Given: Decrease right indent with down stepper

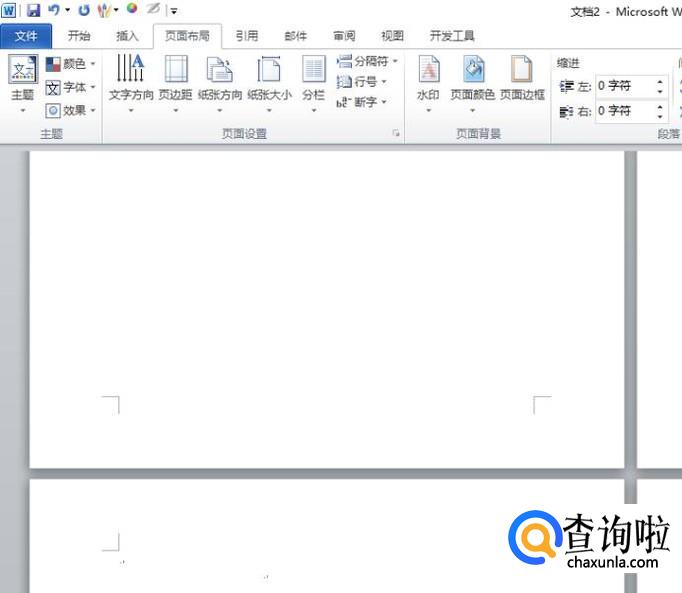Looking at the screenshot, I should click(660, 117).
